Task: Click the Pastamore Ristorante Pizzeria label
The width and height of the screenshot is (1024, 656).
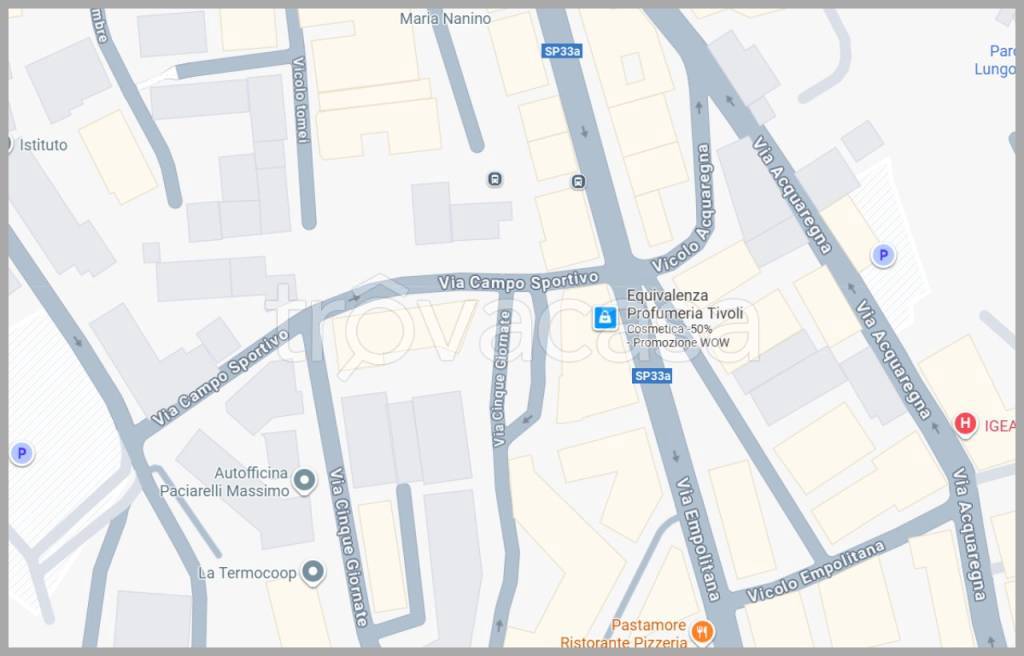Action: tap(624, 633)
